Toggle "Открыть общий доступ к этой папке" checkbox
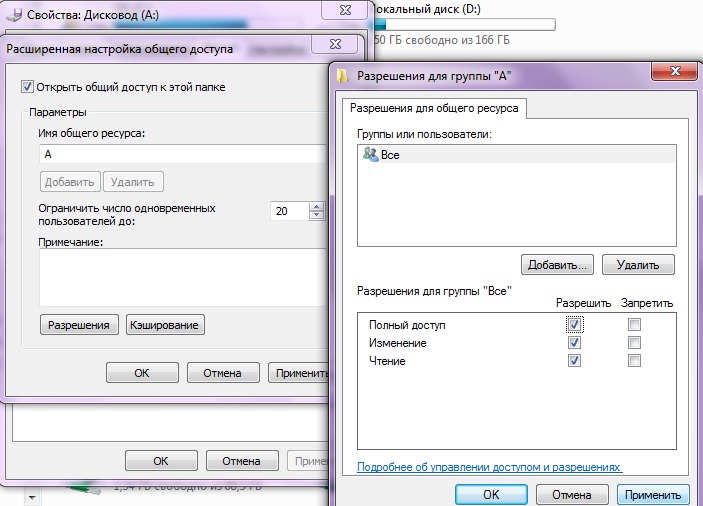The image size is (703, 506). click(27, 86)
